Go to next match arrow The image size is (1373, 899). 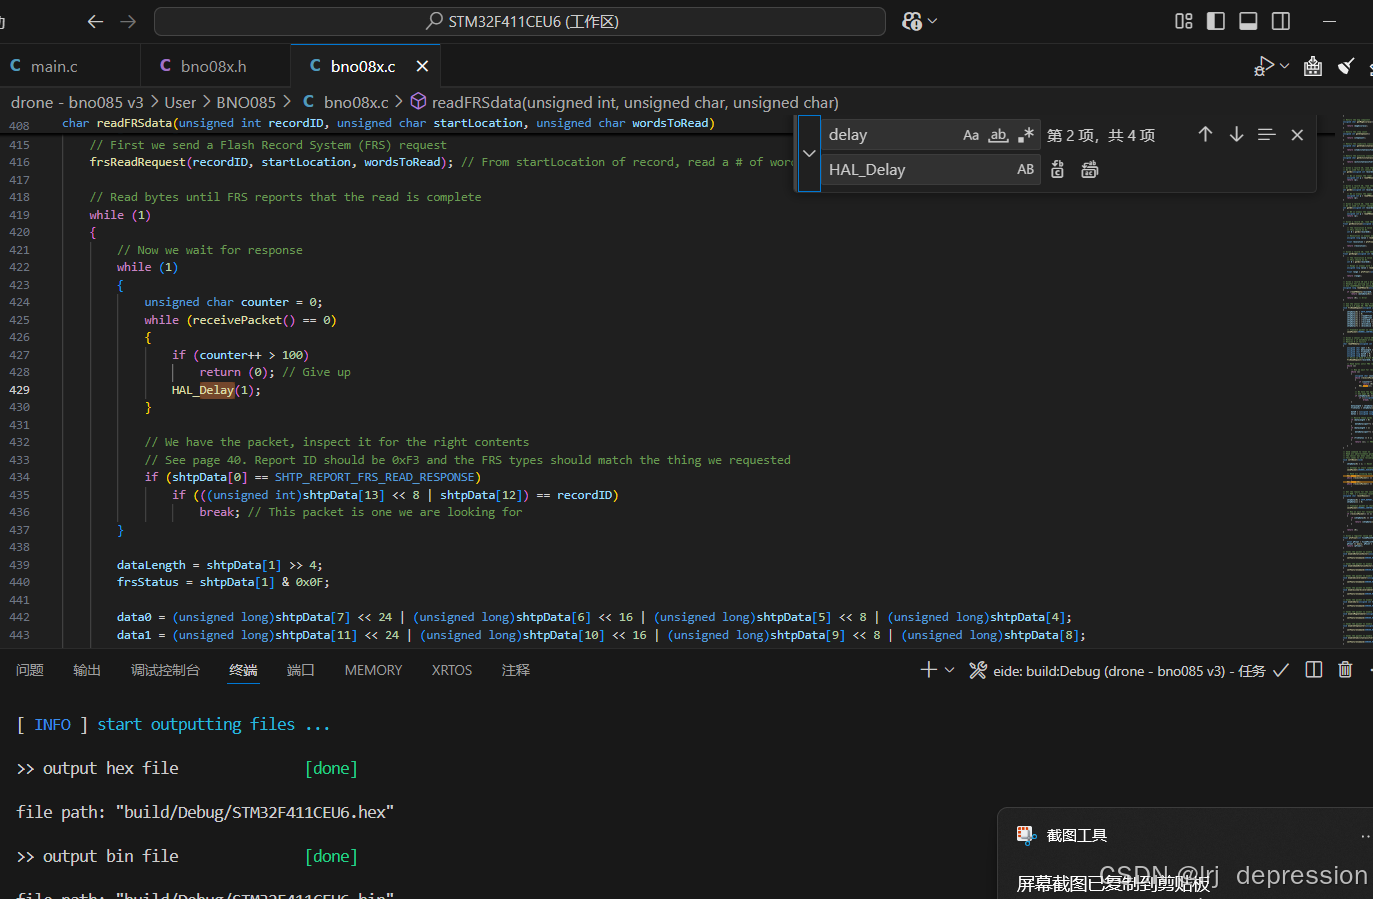1236,134
